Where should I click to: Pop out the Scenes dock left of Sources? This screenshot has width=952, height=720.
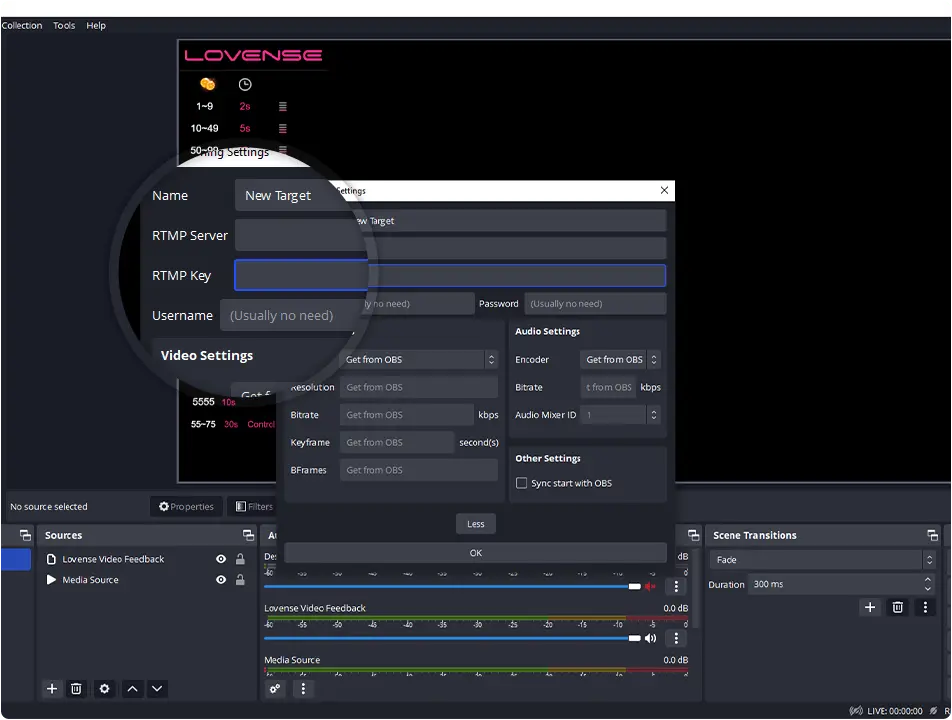25,535
